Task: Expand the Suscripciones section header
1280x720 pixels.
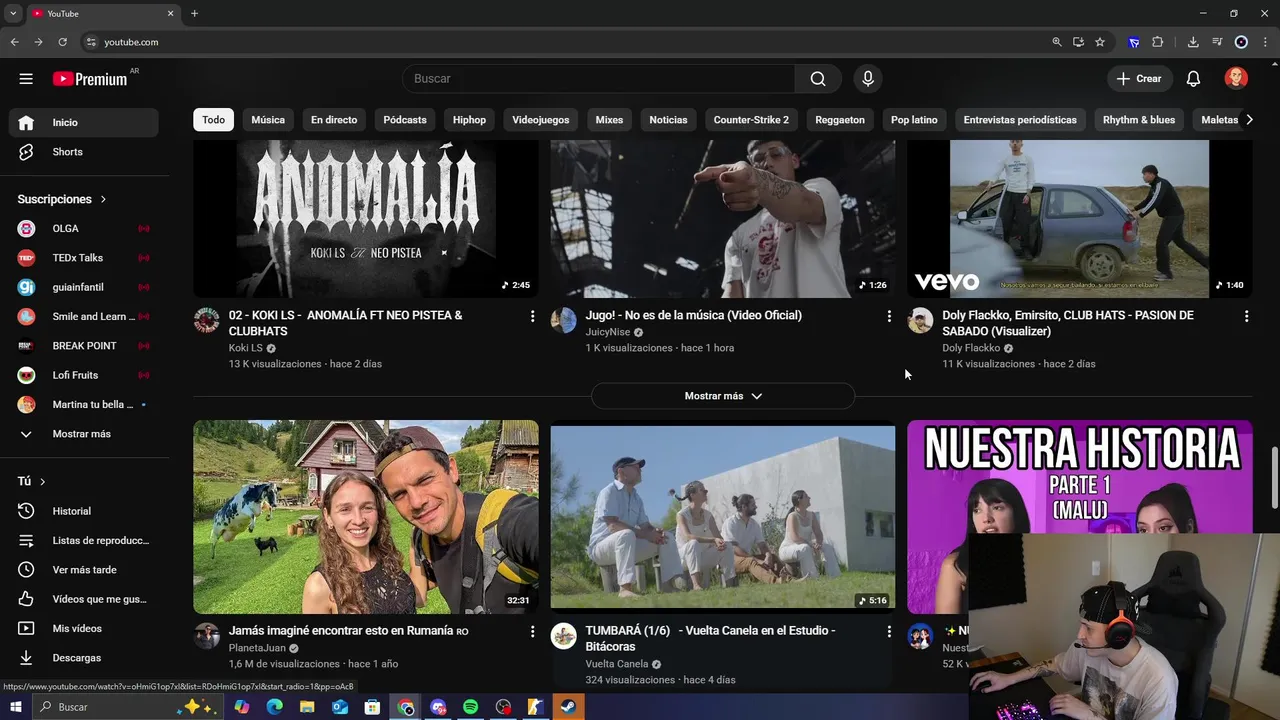Action: click(x=62, y=199)
